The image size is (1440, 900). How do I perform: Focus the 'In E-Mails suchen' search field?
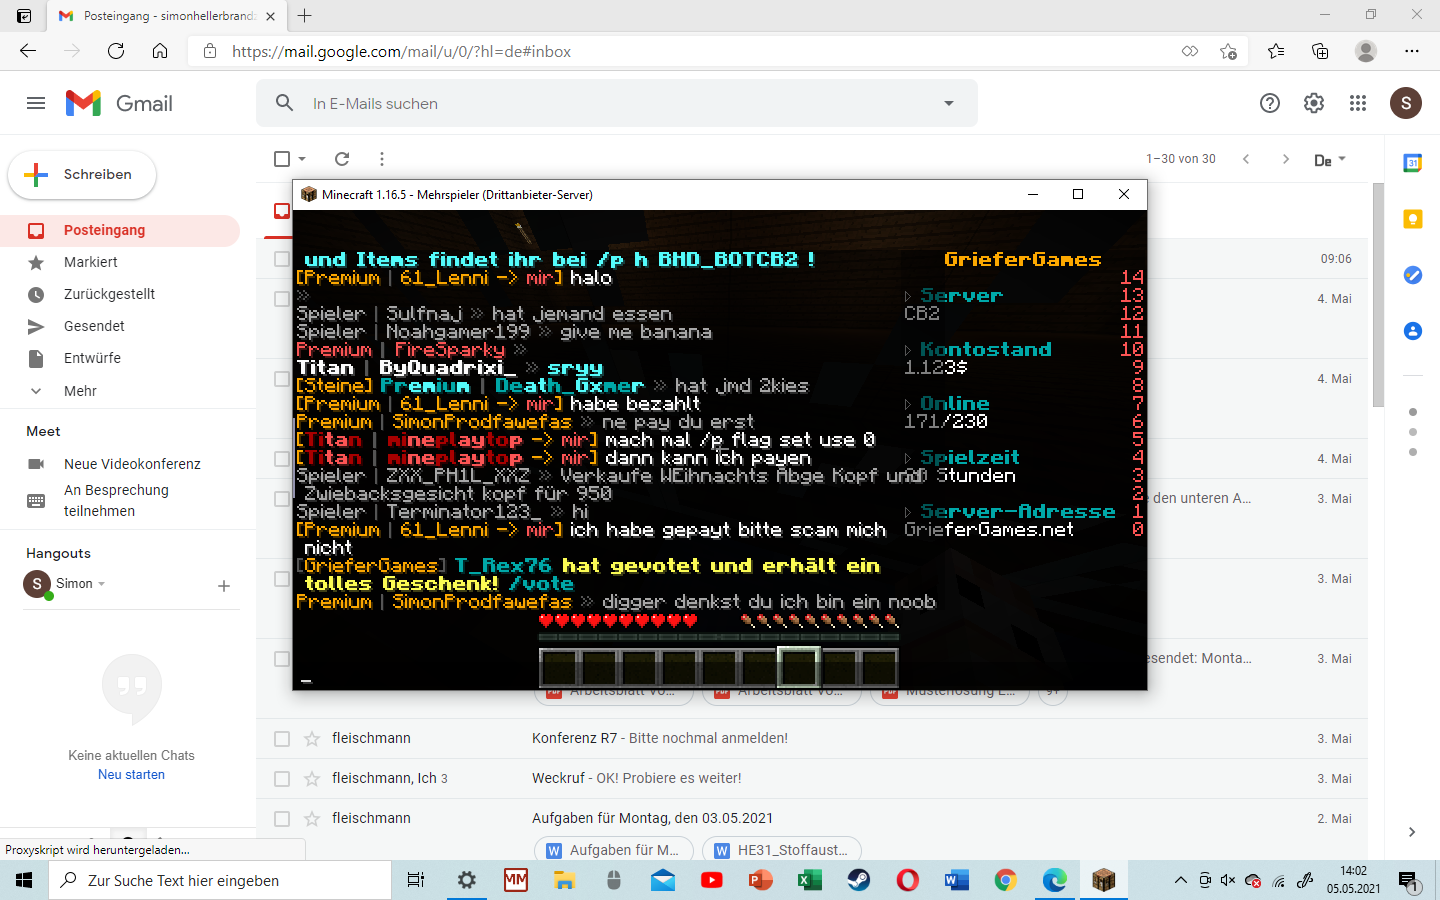[x=617, y=103]
